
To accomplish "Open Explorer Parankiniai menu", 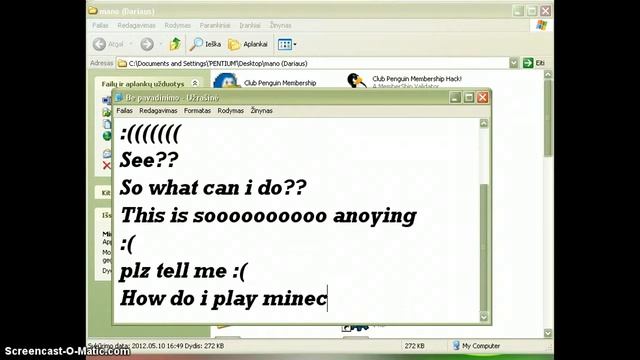I will 215,25.
